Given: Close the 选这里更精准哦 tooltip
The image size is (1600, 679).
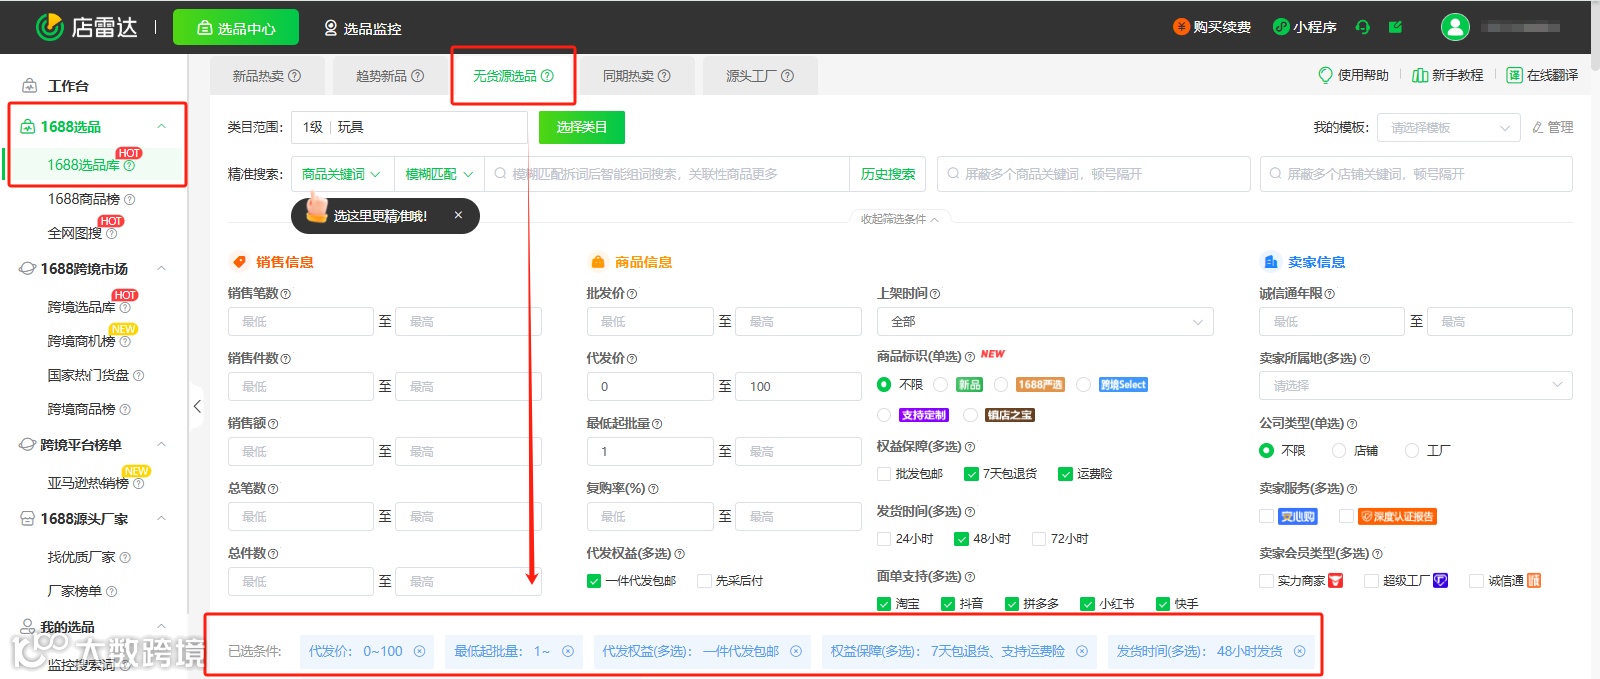Looking at the screenshot, I should pyautogui.click(x=458, y=215).
